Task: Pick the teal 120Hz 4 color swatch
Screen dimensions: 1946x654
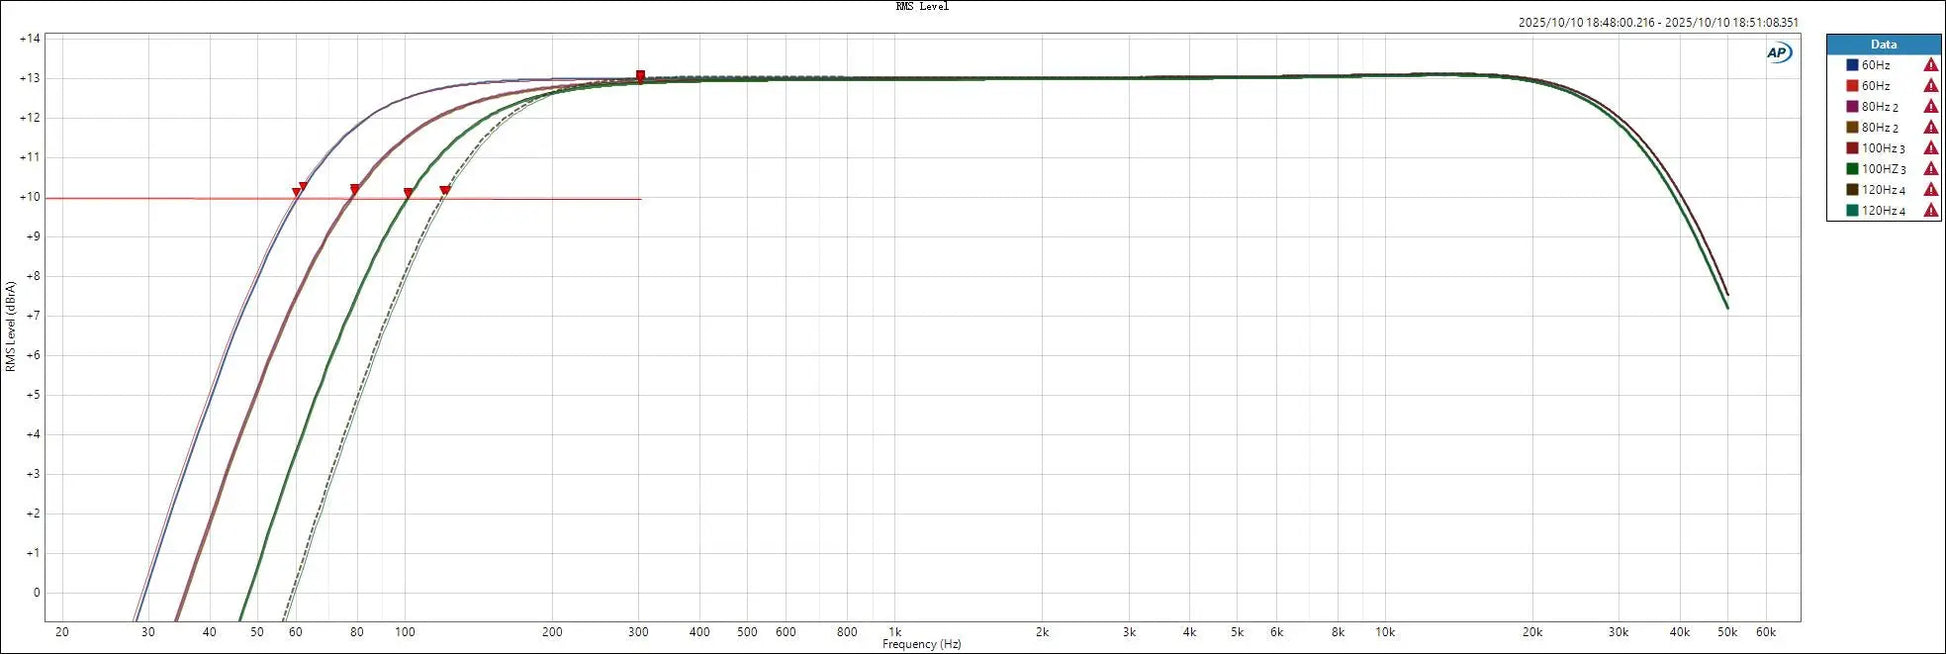Action: [1852, 211]
